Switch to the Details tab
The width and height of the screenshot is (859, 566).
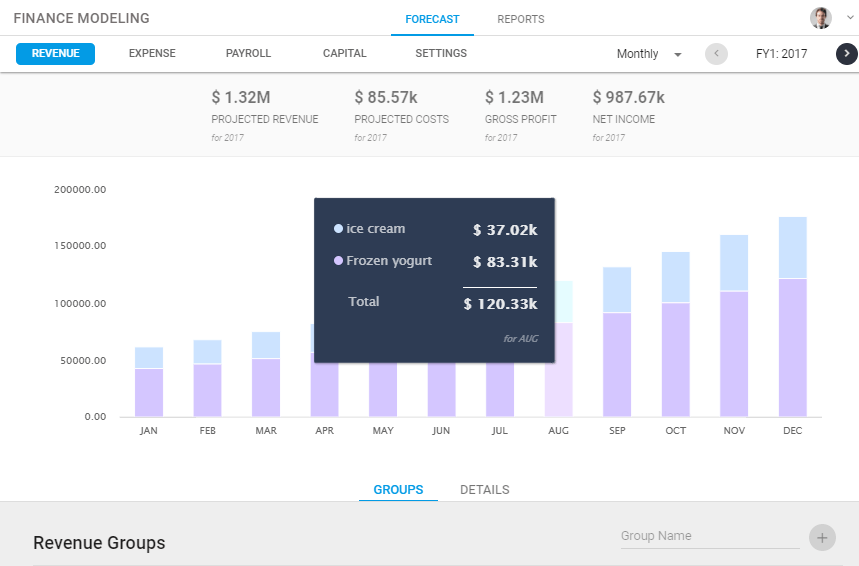pos(484,490)
